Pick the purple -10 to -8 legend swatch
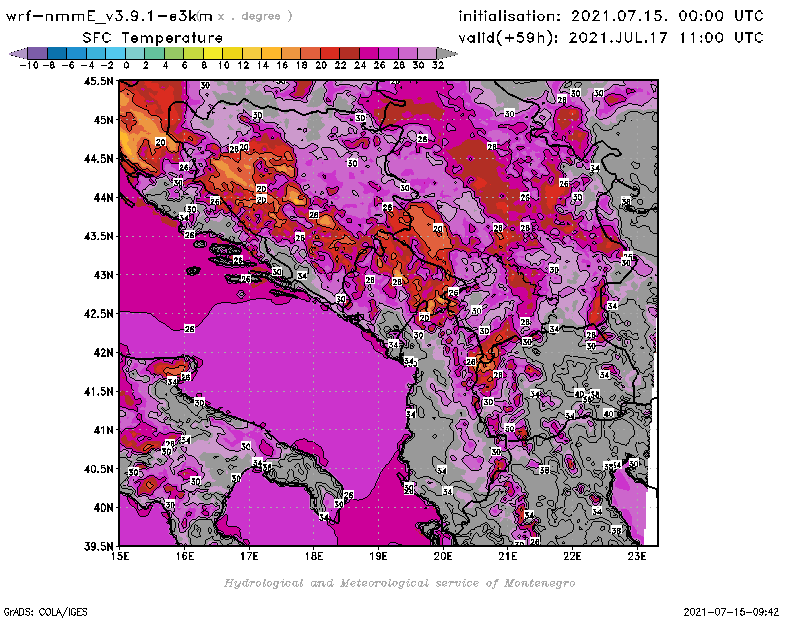Image resolution: width=800 pixels, height=618 pixels. pyautogui.click(x=38, y=53)
